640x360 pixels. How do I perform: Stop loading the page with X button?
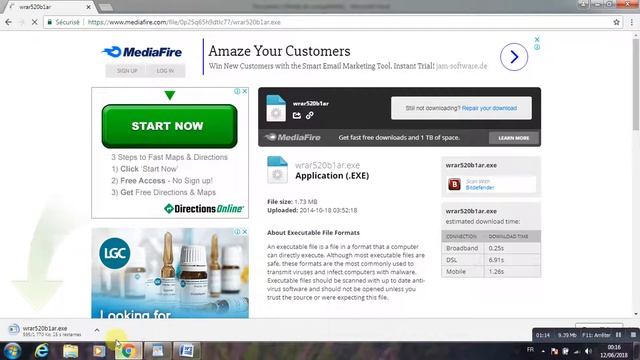click(x=35, y=22)
